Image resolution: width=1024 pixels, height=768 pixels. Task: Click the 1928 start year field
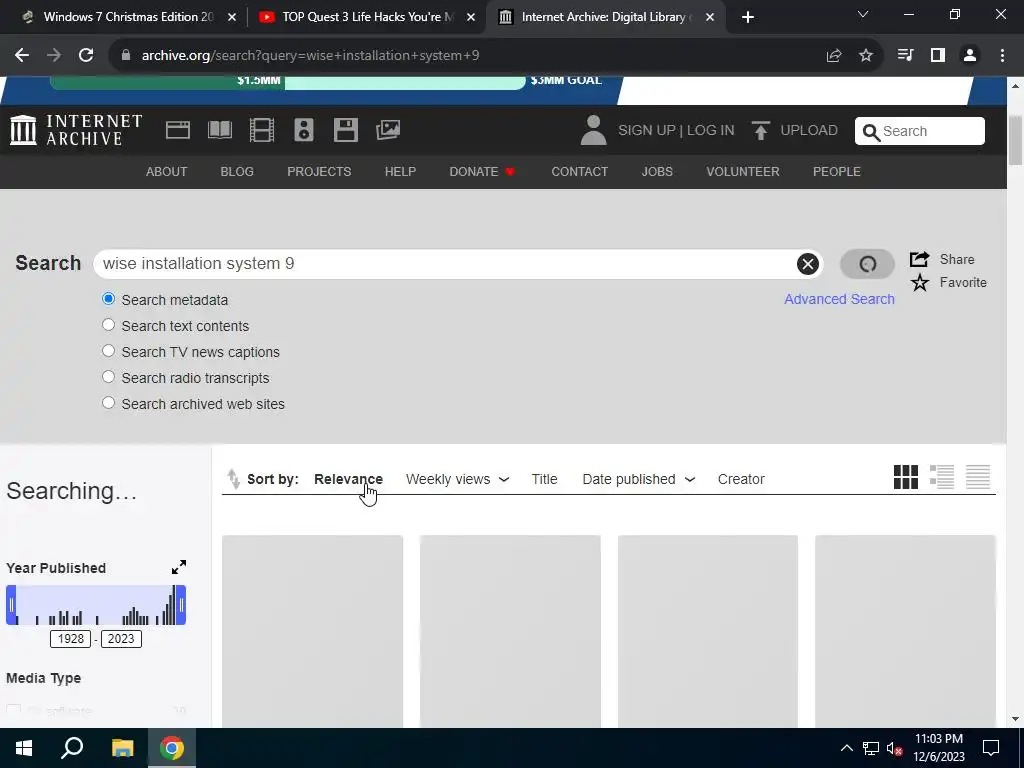pyautogui.click(x=71, y=639)
